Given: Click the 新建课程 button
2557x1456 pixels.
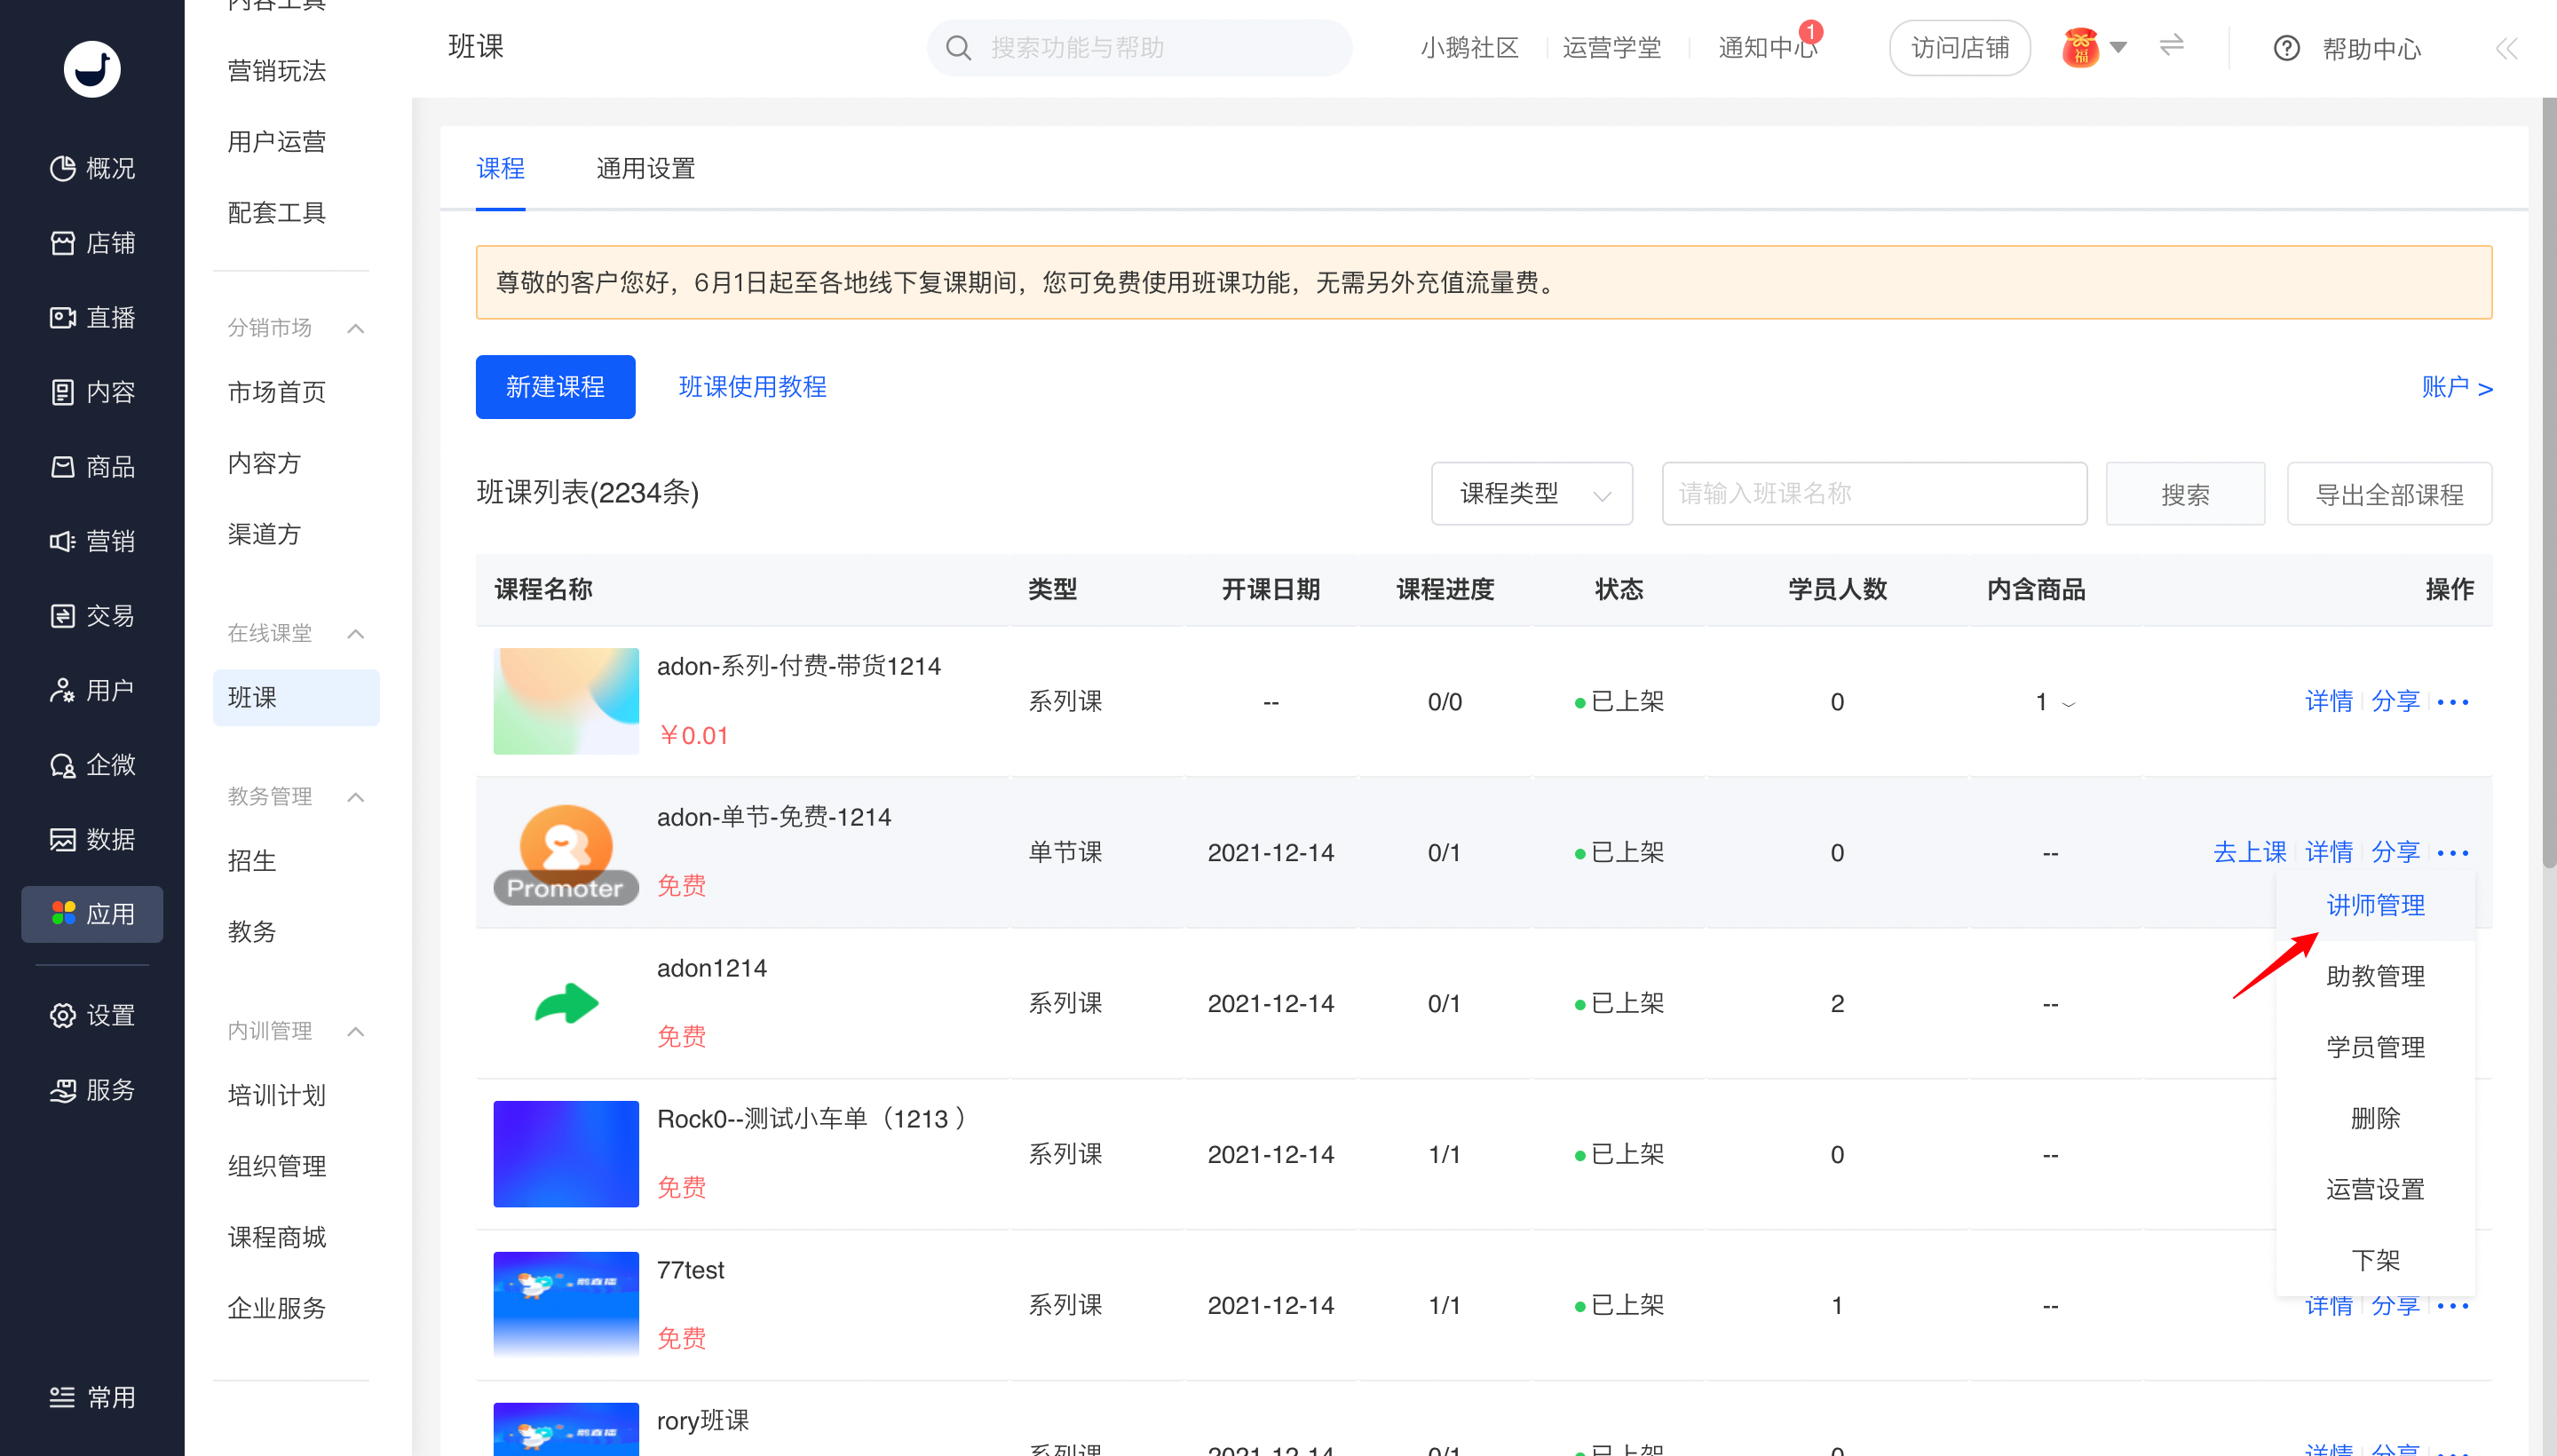Looking at the screenshot, I should click(x=555, y=387).
